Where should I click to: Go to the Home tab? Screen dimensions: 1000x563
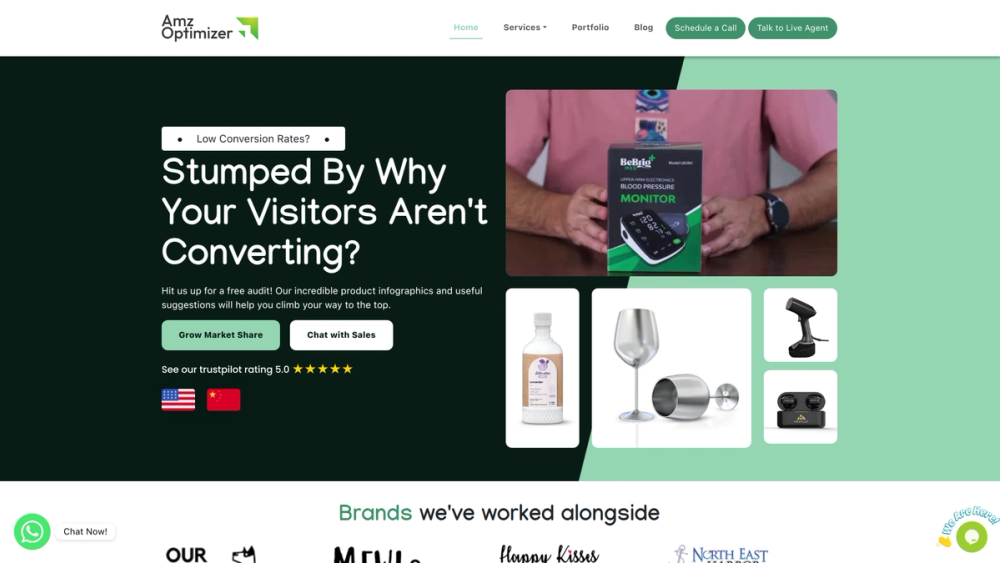click(466, 27)
